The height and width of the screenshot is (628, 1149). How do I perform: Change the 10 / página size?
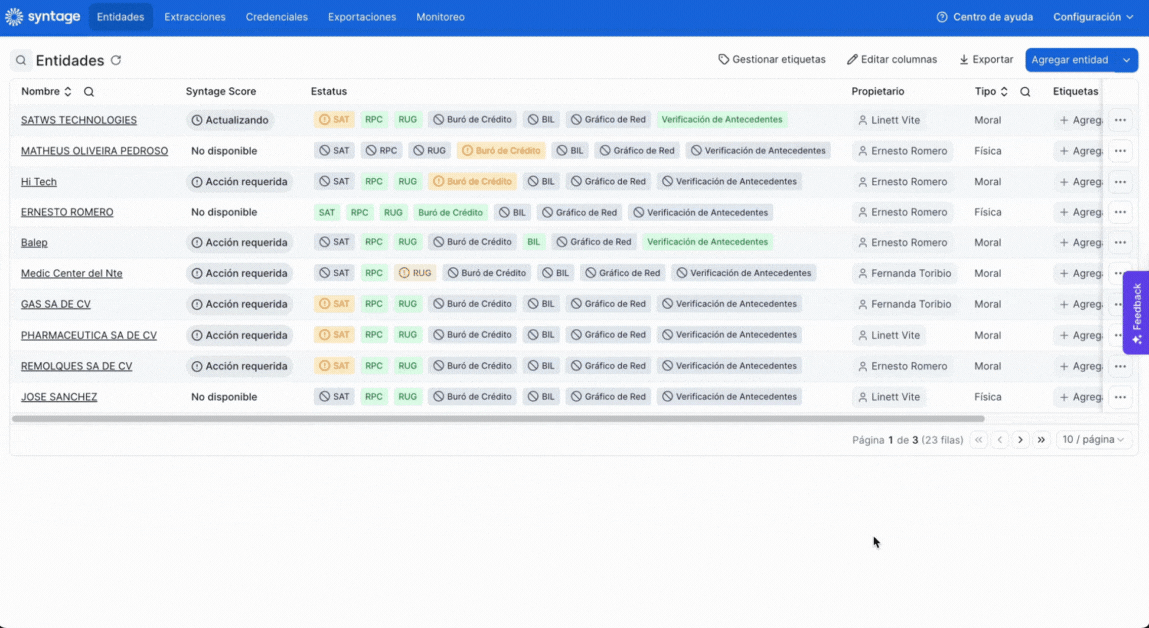1093,440
